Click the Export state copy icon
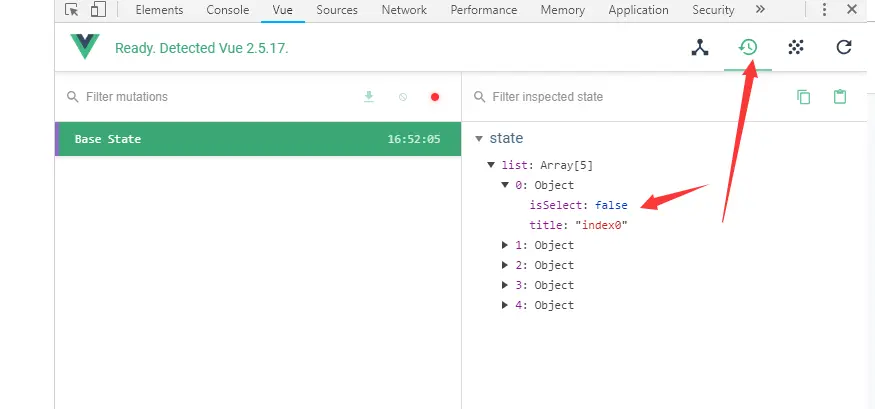The height and width of the screenshot is (409, 875). [x=803, y=97]
